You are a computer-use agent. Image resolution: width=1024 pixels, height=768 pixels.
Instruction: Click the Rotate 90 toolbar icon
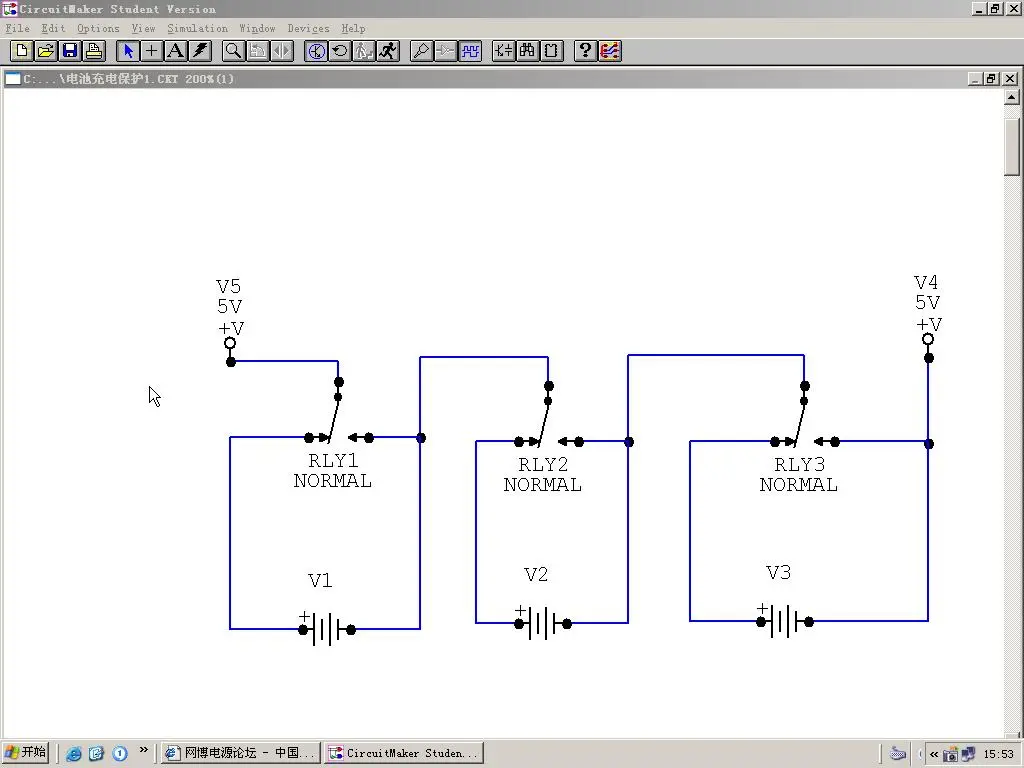(x=257, y=51)
